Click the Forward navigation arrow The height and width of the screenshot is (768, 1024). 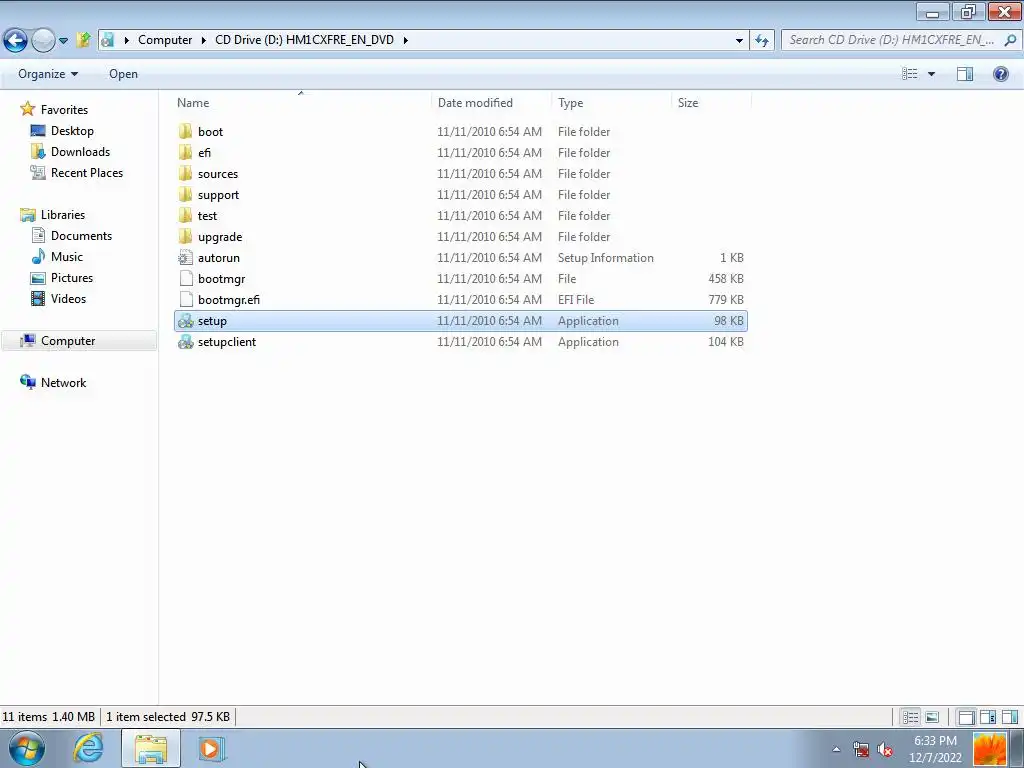(43, 40)
